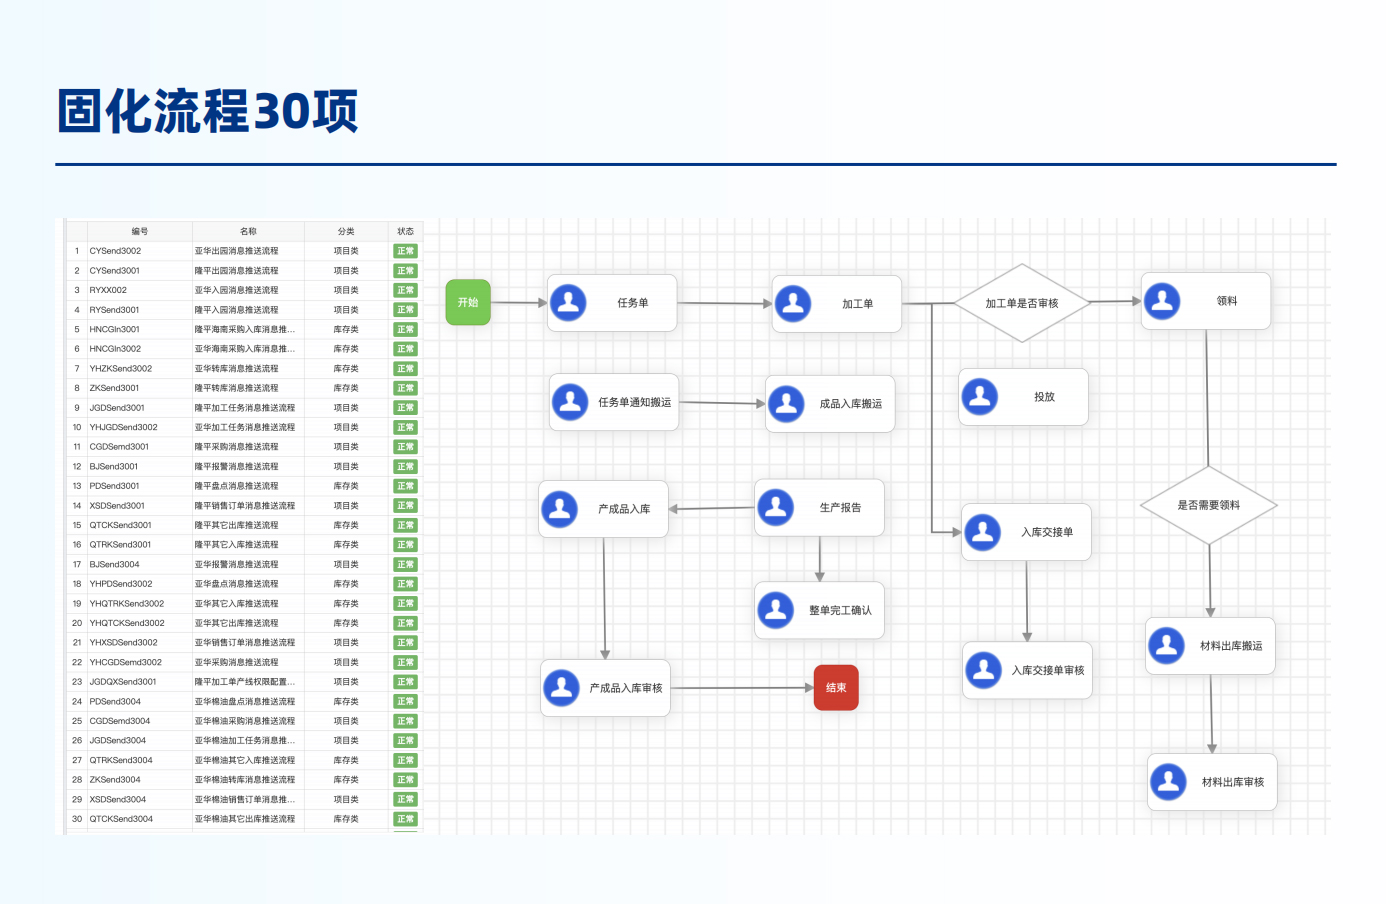Select the 是否需要领料 decision diamond
Screen dimensions: 1392x904
[1209, 505]
